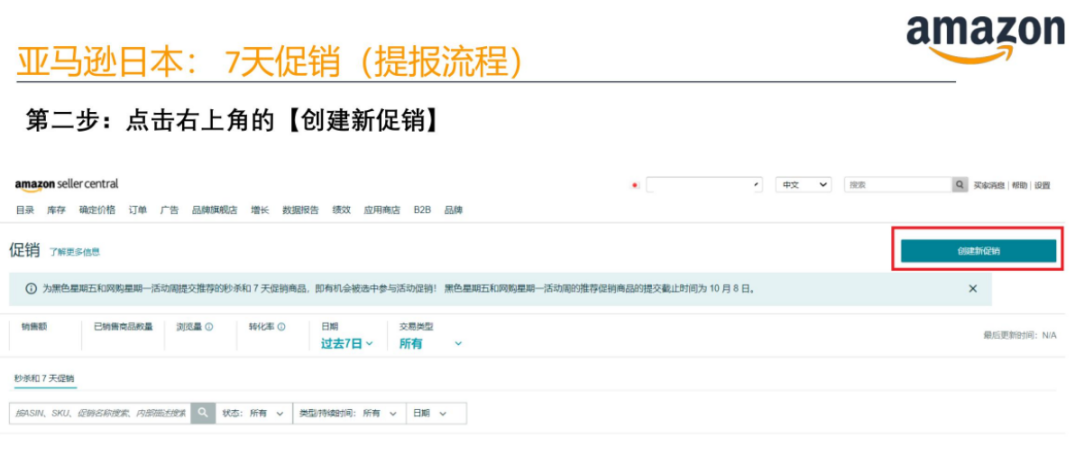1084x466 pixels.
Task: Click the info icon next to 转化率
Action: coord(281,327)
